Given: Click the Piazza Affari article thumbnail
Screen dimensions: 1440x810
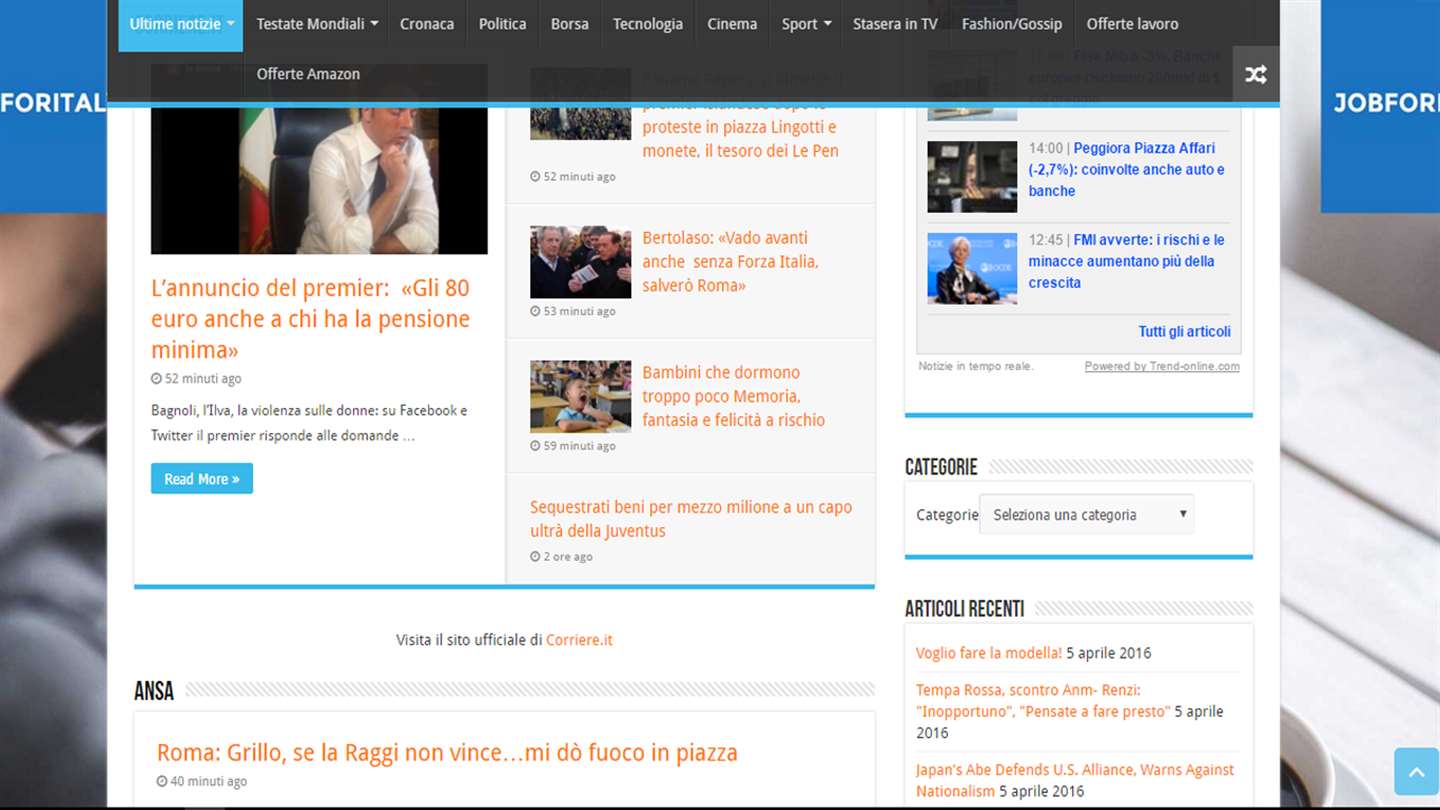Looking at the screenshot, I should point(972,177).
